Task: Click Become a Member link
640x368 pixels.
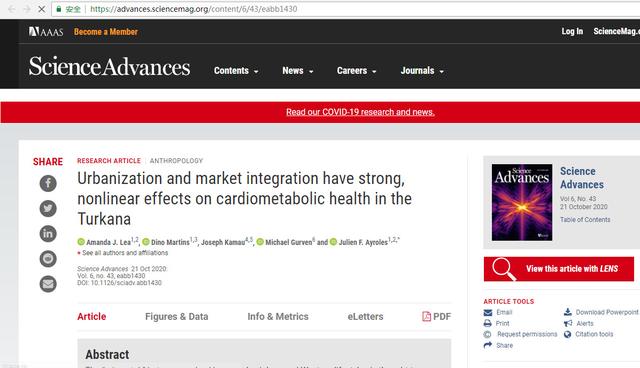Action: click(x=106, y=32)
